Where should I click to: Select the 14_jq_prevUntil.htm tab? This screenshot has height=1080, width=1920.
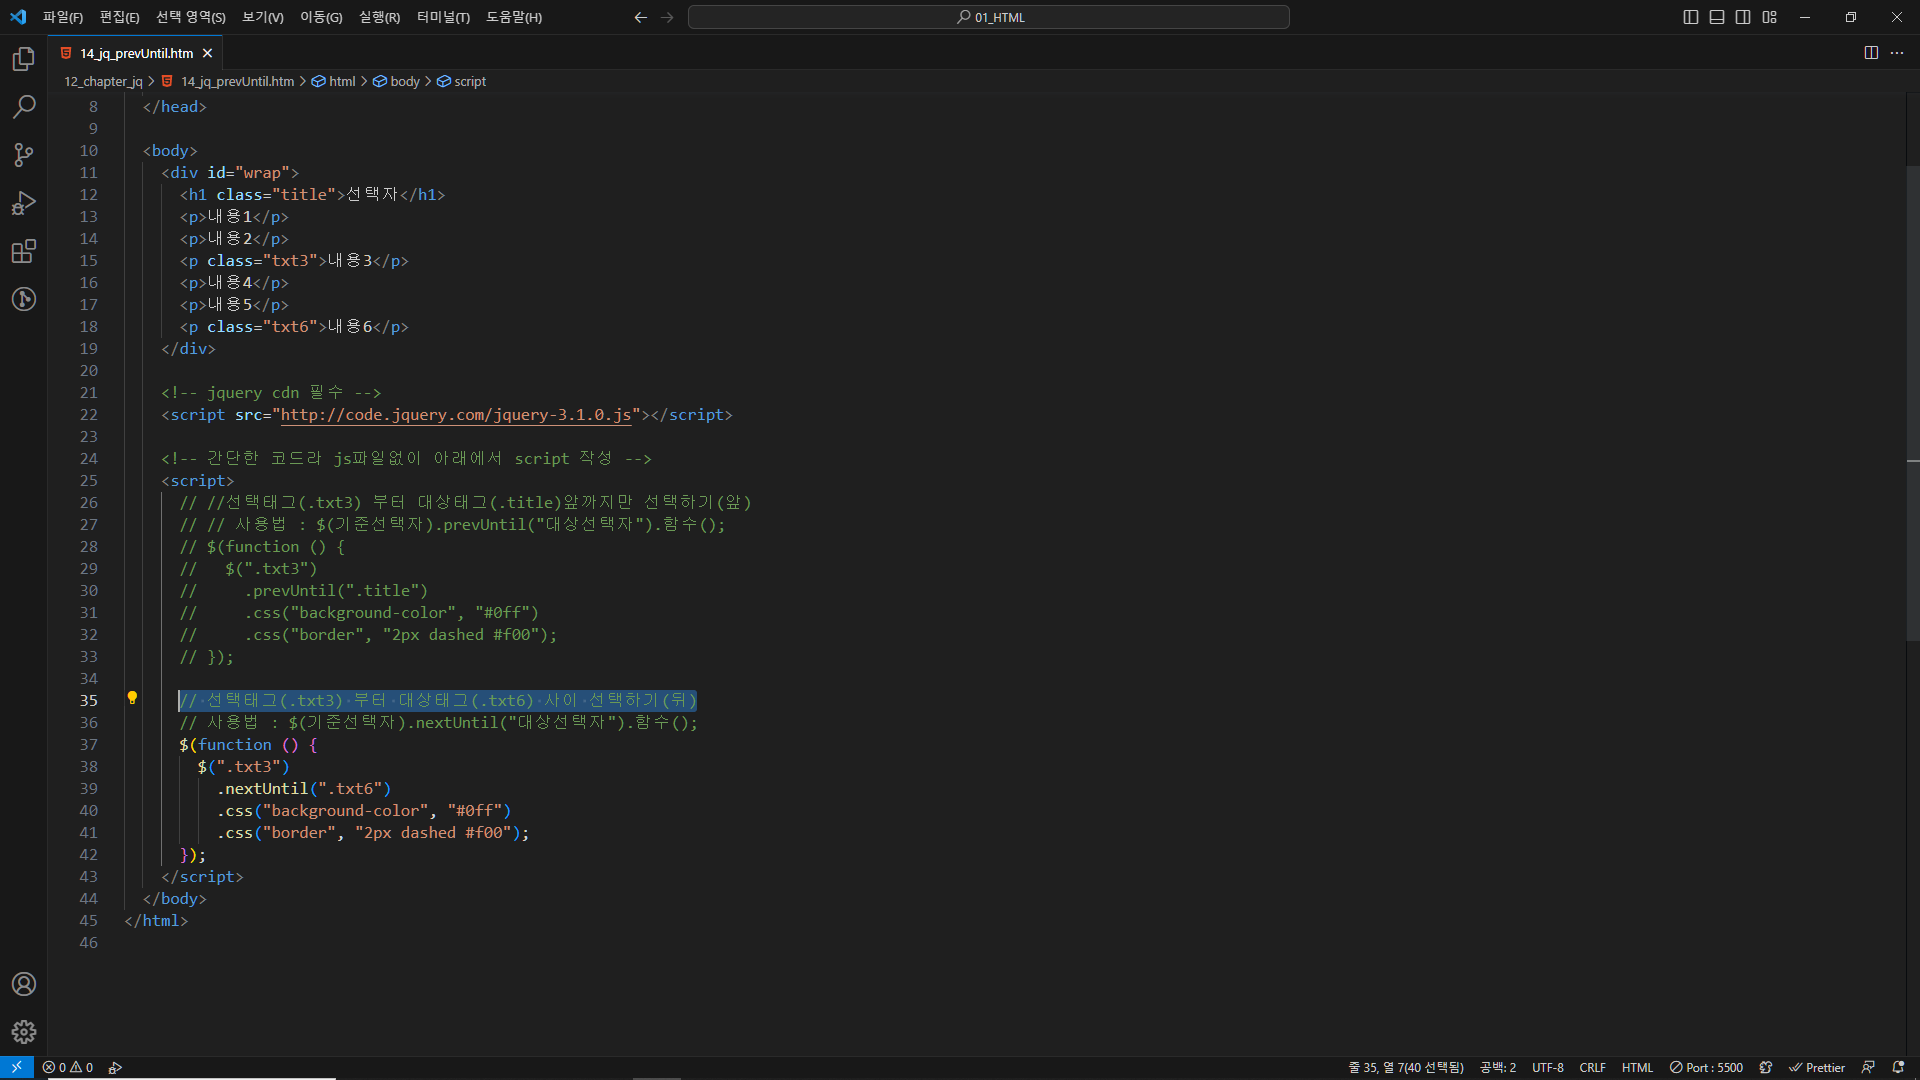(136, 53)
